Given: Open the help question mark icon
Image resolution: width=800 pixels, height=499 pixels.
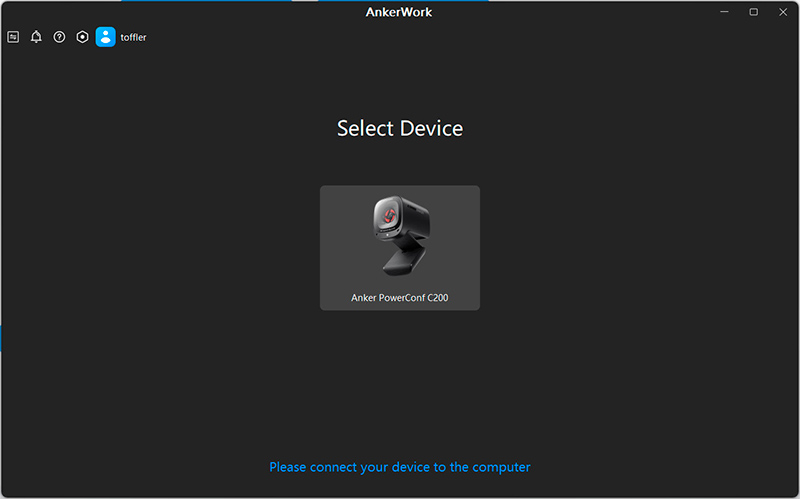Looking at the screenshot, I should [59, 37].
